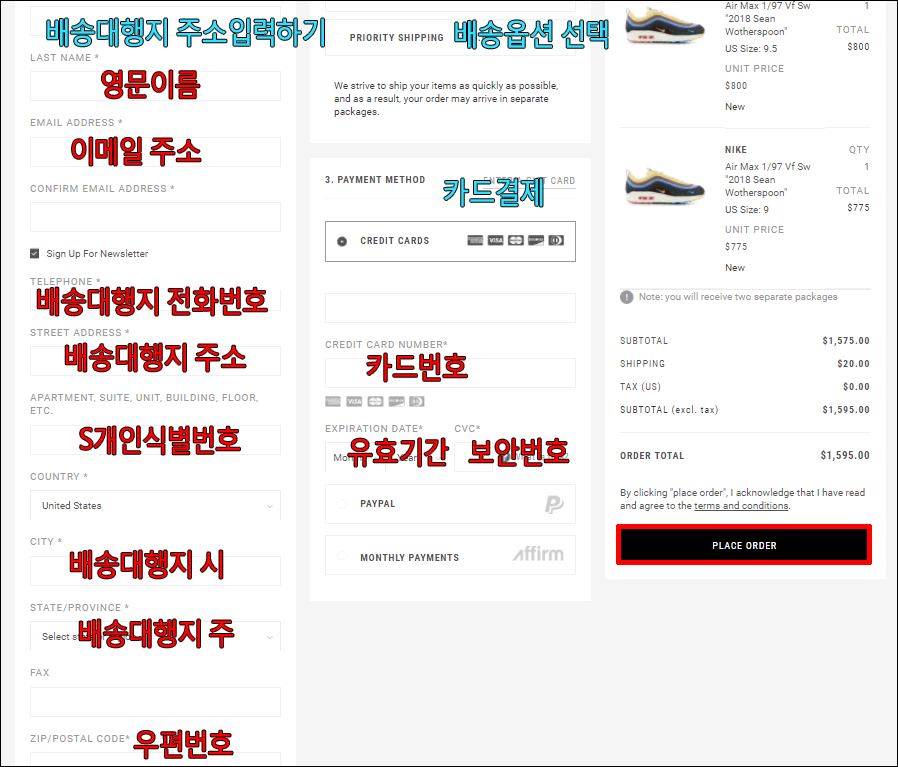Click the CVC input field
The width and height of the screenshot is (898, 767).
tap(473, 457)
